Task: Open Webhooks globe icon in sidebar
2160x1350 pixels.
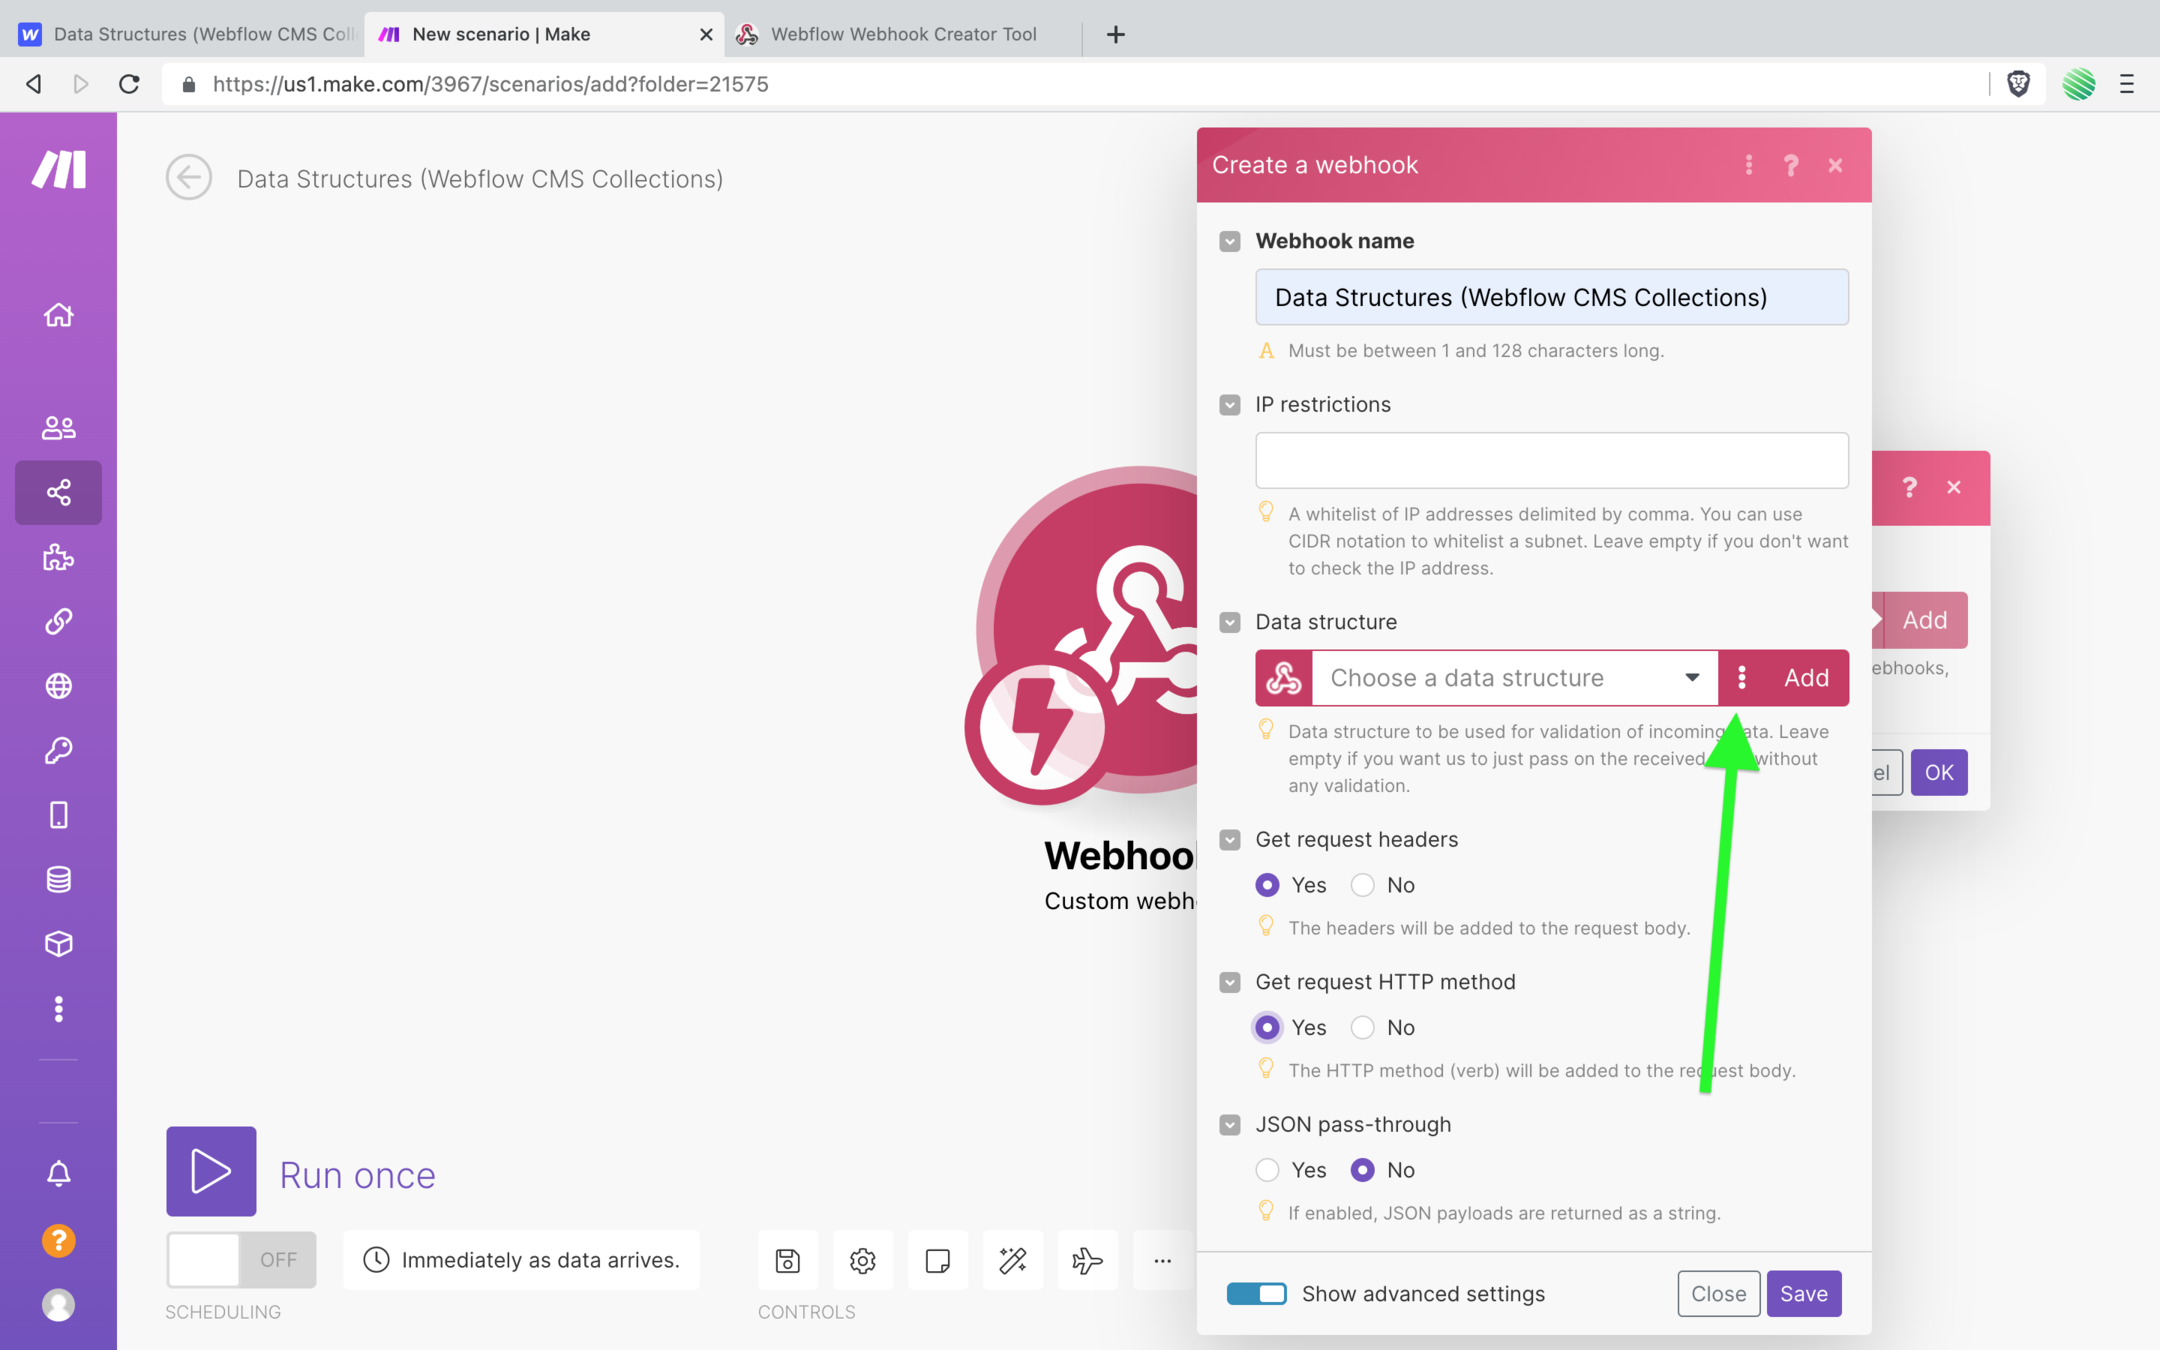Action: [x=58, y=686]
